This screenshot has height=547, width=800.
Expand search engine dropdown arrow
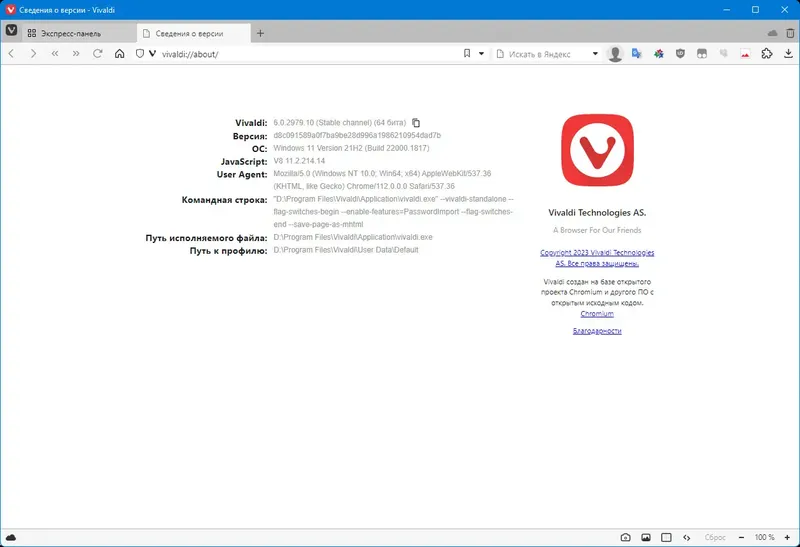(x=595, y=54)
